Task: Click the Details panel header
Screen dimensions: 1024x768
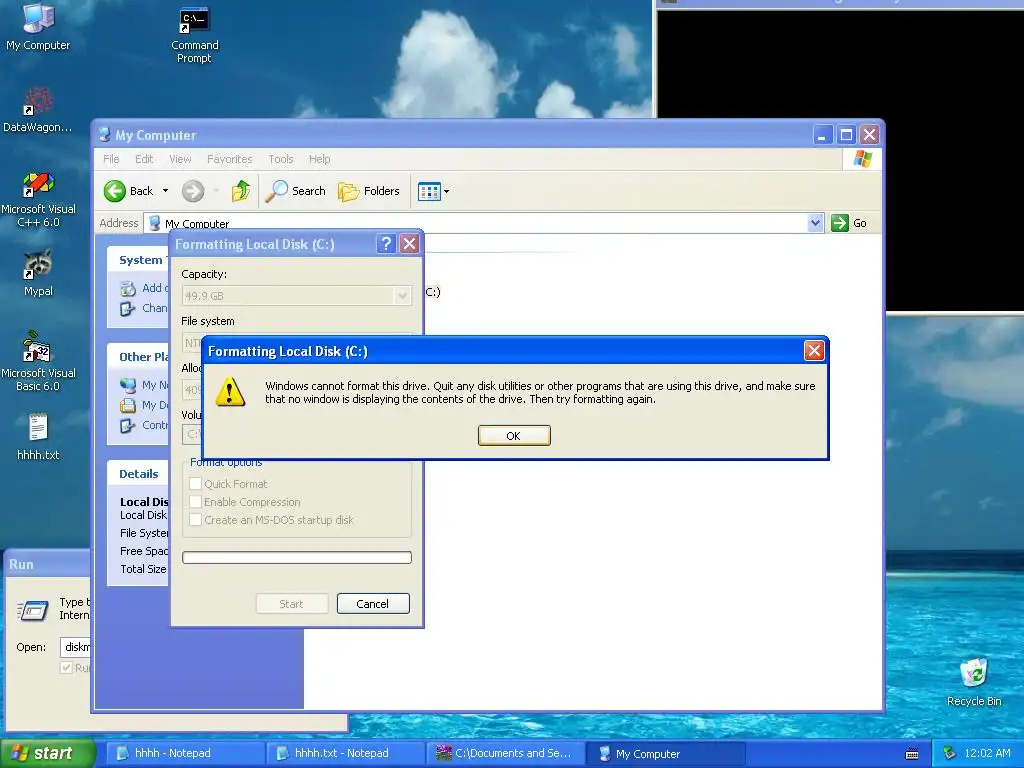Action: pyautogui.click(x=138, y=474)
